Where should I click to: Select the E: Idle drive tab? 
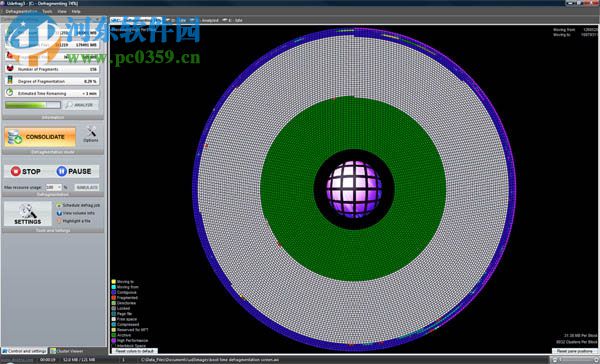click(232, 20)
